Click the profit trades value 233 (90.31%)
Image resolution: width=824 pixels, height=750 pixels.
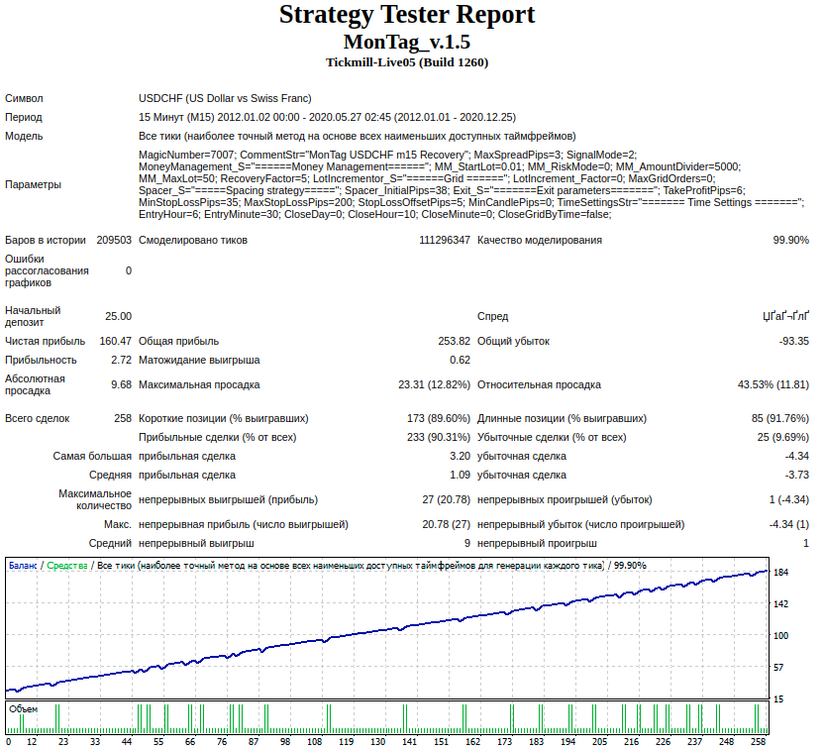(438, 437)
